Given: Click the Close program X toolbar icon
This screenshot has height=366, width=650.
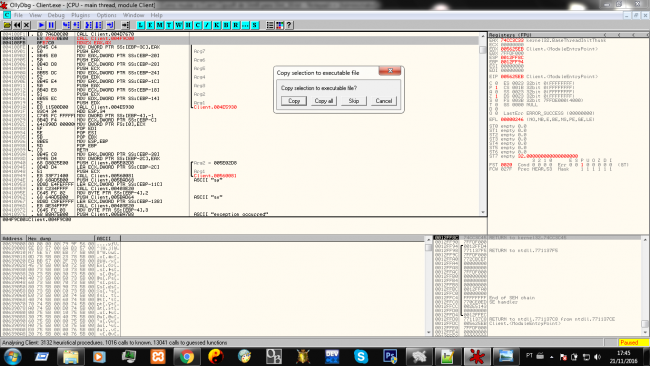Looking at the screenshot, I should point(27,25).
